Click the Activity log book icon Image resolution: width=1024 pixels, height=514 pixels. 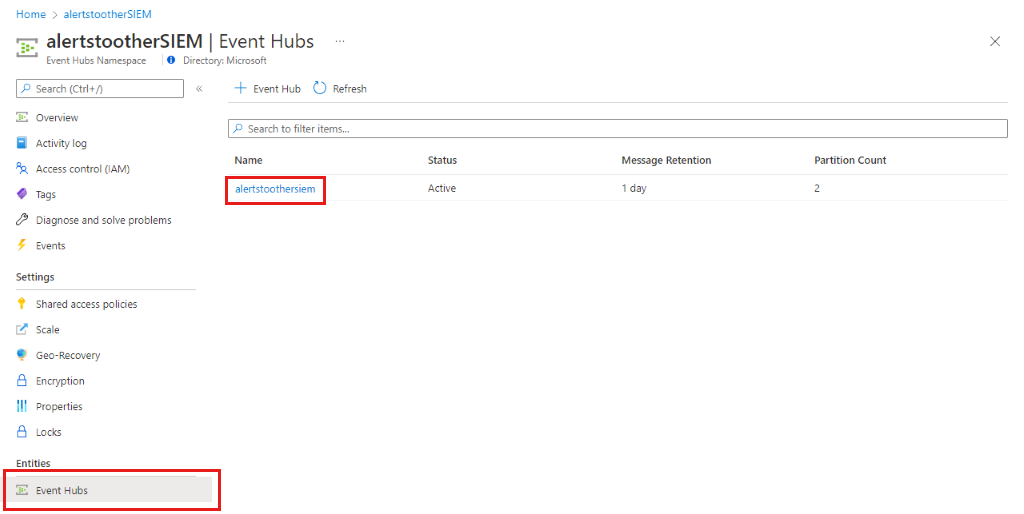[x=22, y=143]
